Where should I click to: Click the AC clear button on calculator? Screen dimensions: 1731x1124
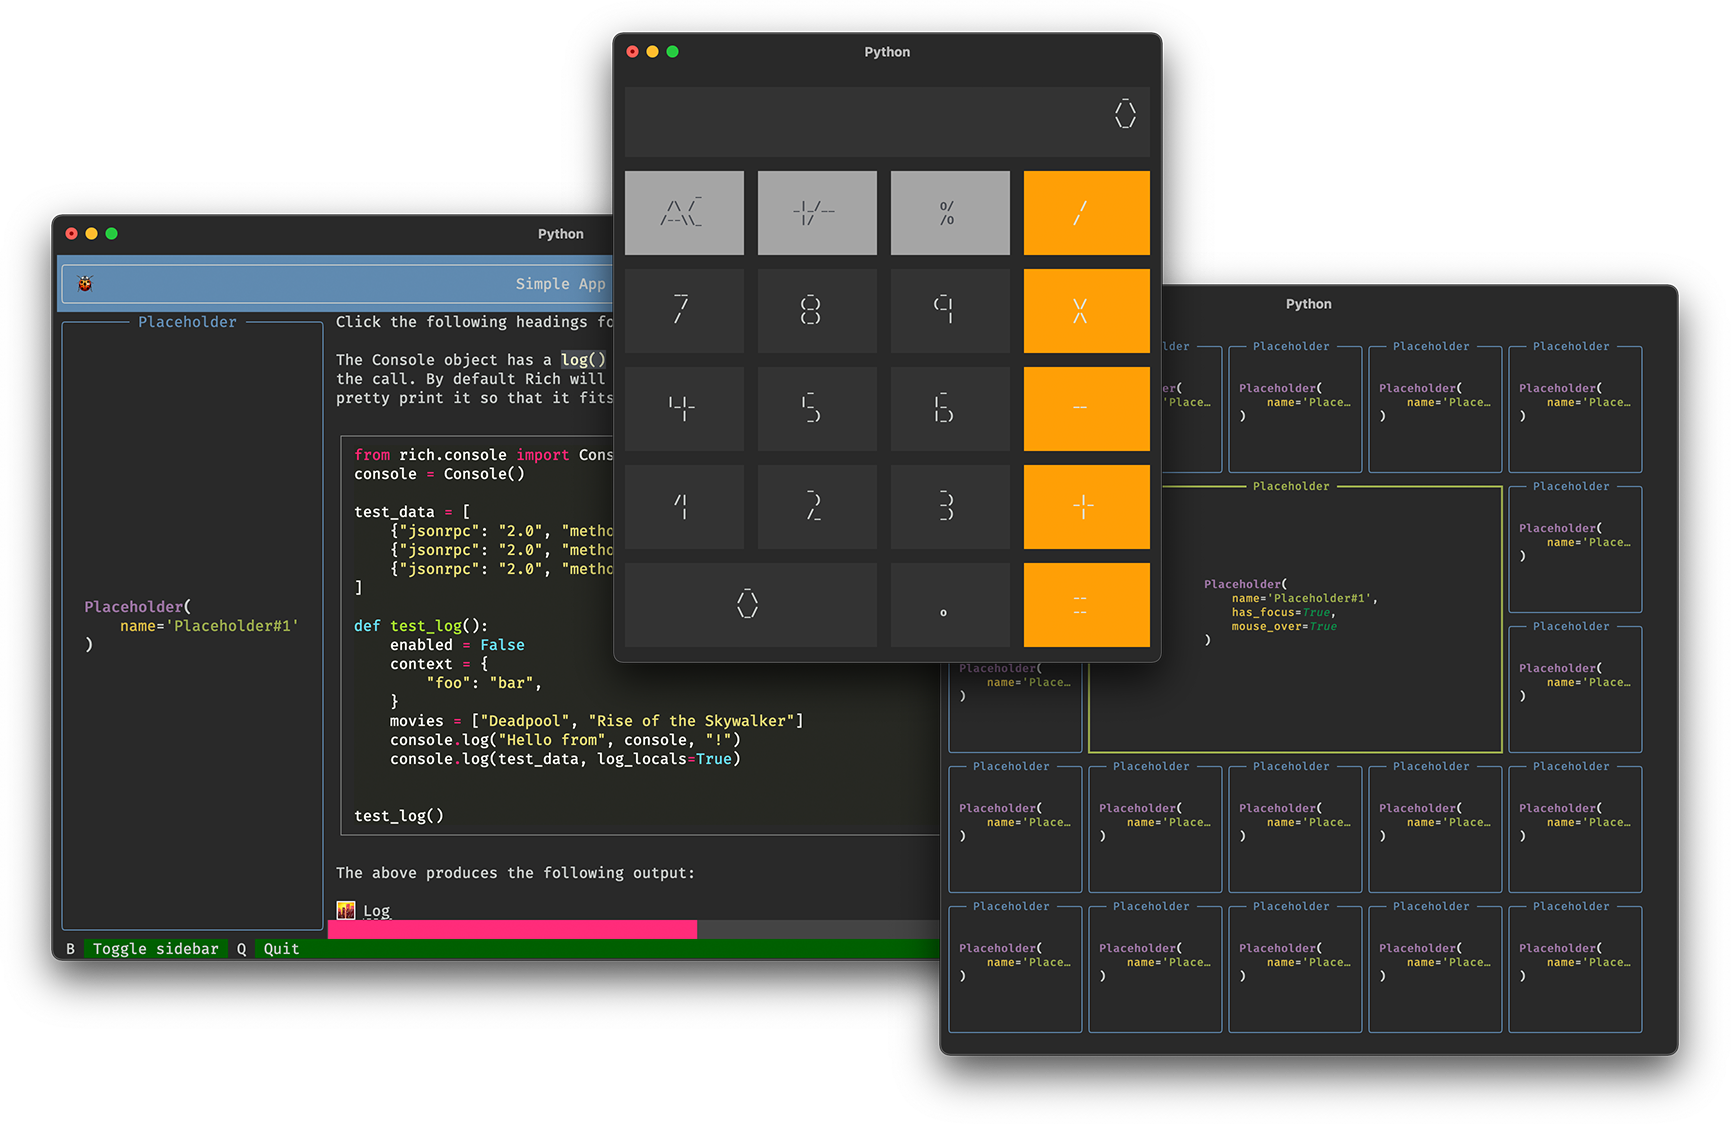(684, 212)
